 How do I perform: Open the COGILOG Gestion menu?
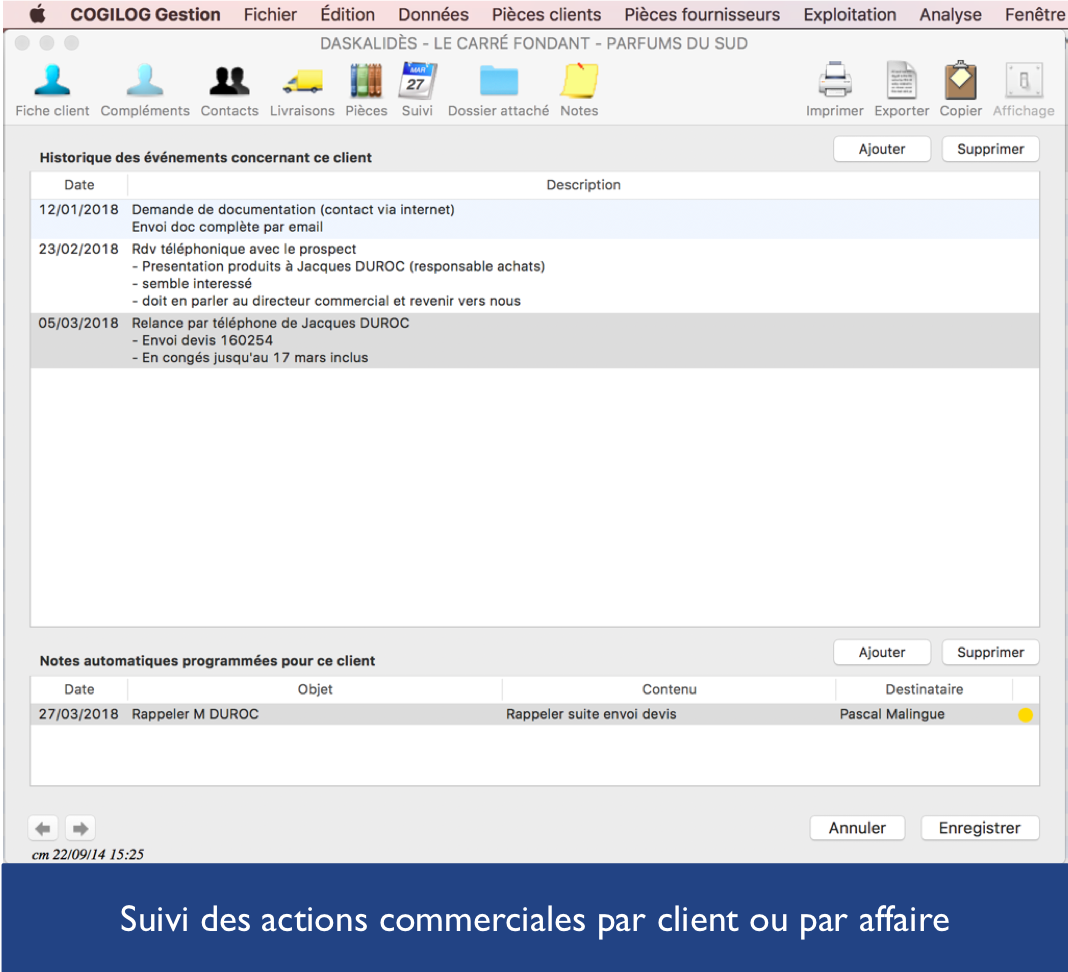(x=145, y=14)
